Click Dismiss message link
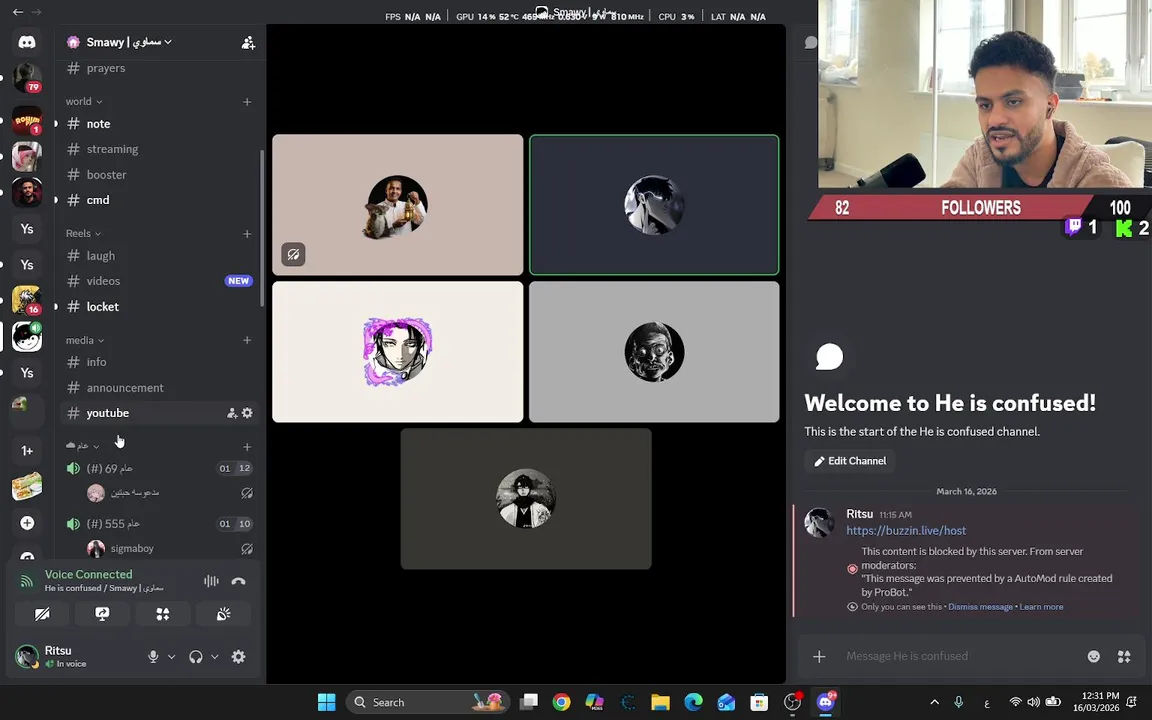Image resolution: width=1152 pixels, height=720 pixels. [x=980, y=607]
